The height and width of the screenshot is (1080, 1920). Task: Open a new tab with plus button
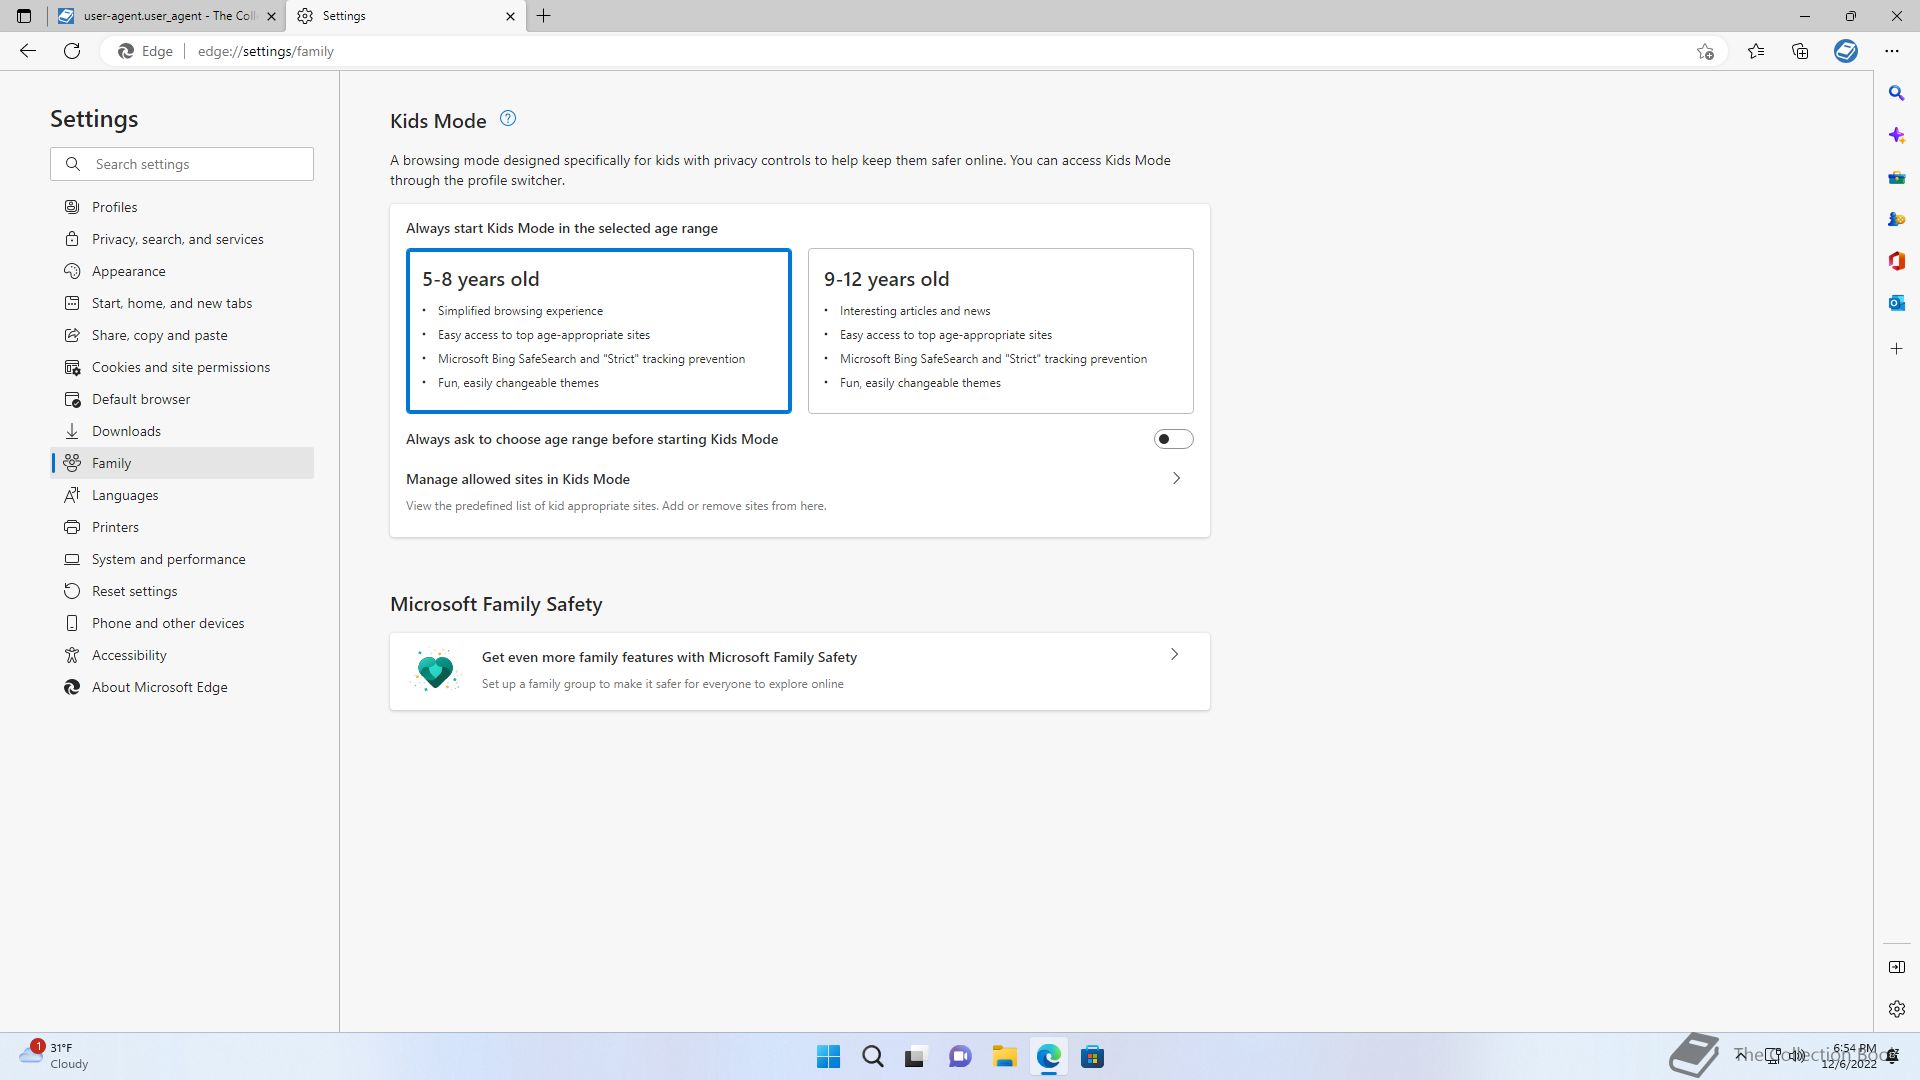(x=544, y=16)
